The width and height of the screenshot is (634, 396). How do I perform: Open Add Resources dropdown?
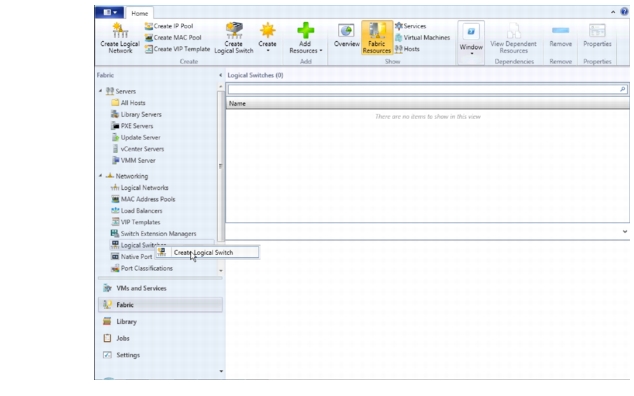tap(305, 38)
